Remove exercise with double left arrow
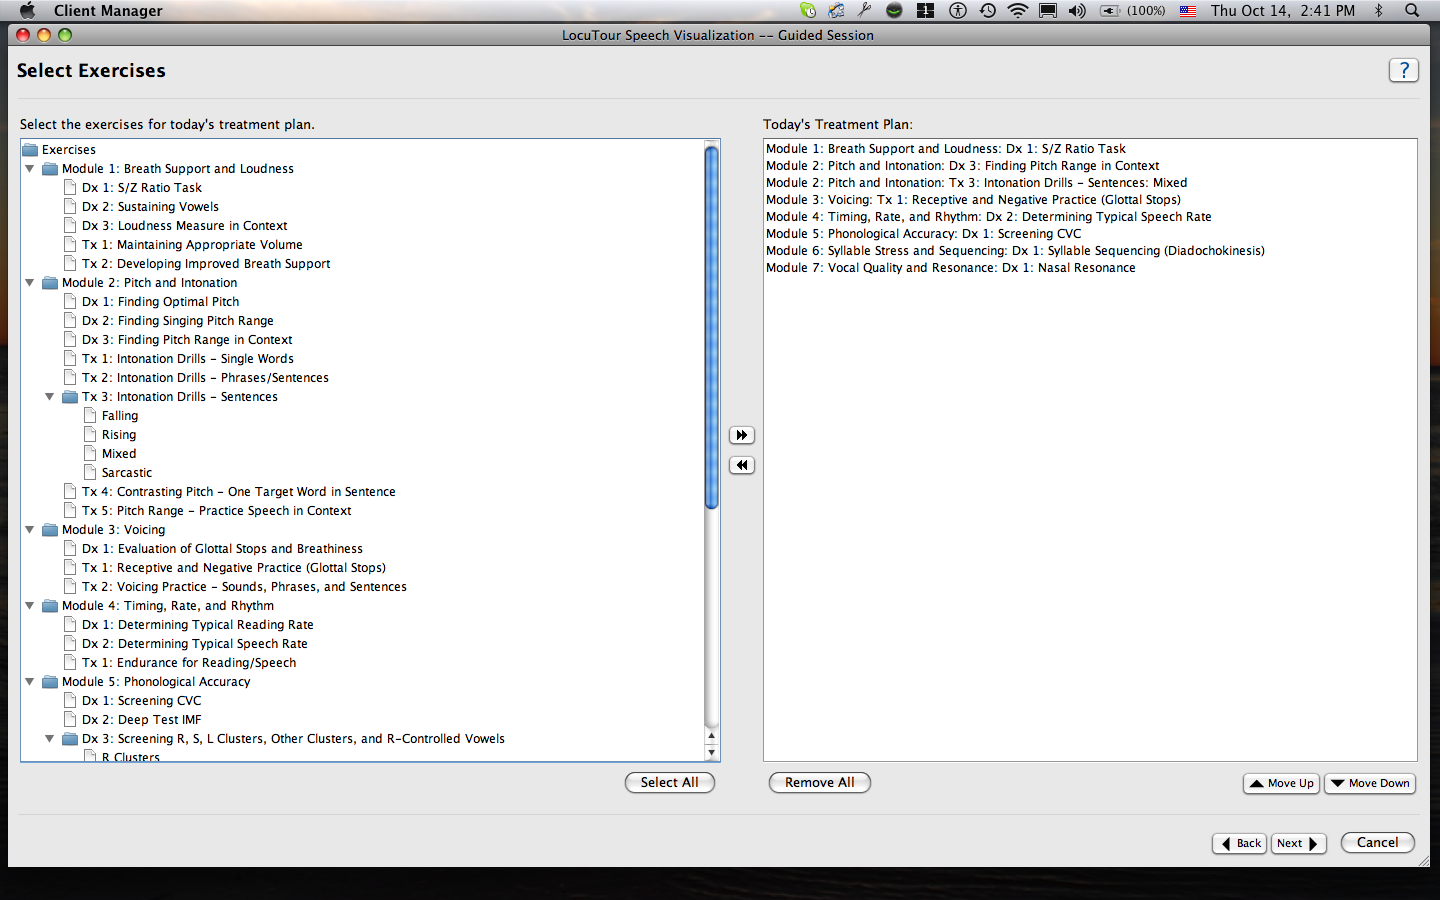Screen dimensions: 1440x900 (742, 465)
